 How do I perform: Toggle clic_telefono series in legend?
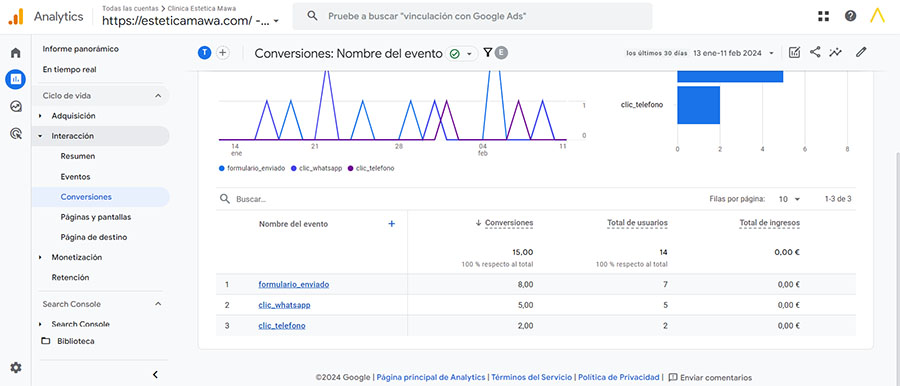tap(371, 168)
